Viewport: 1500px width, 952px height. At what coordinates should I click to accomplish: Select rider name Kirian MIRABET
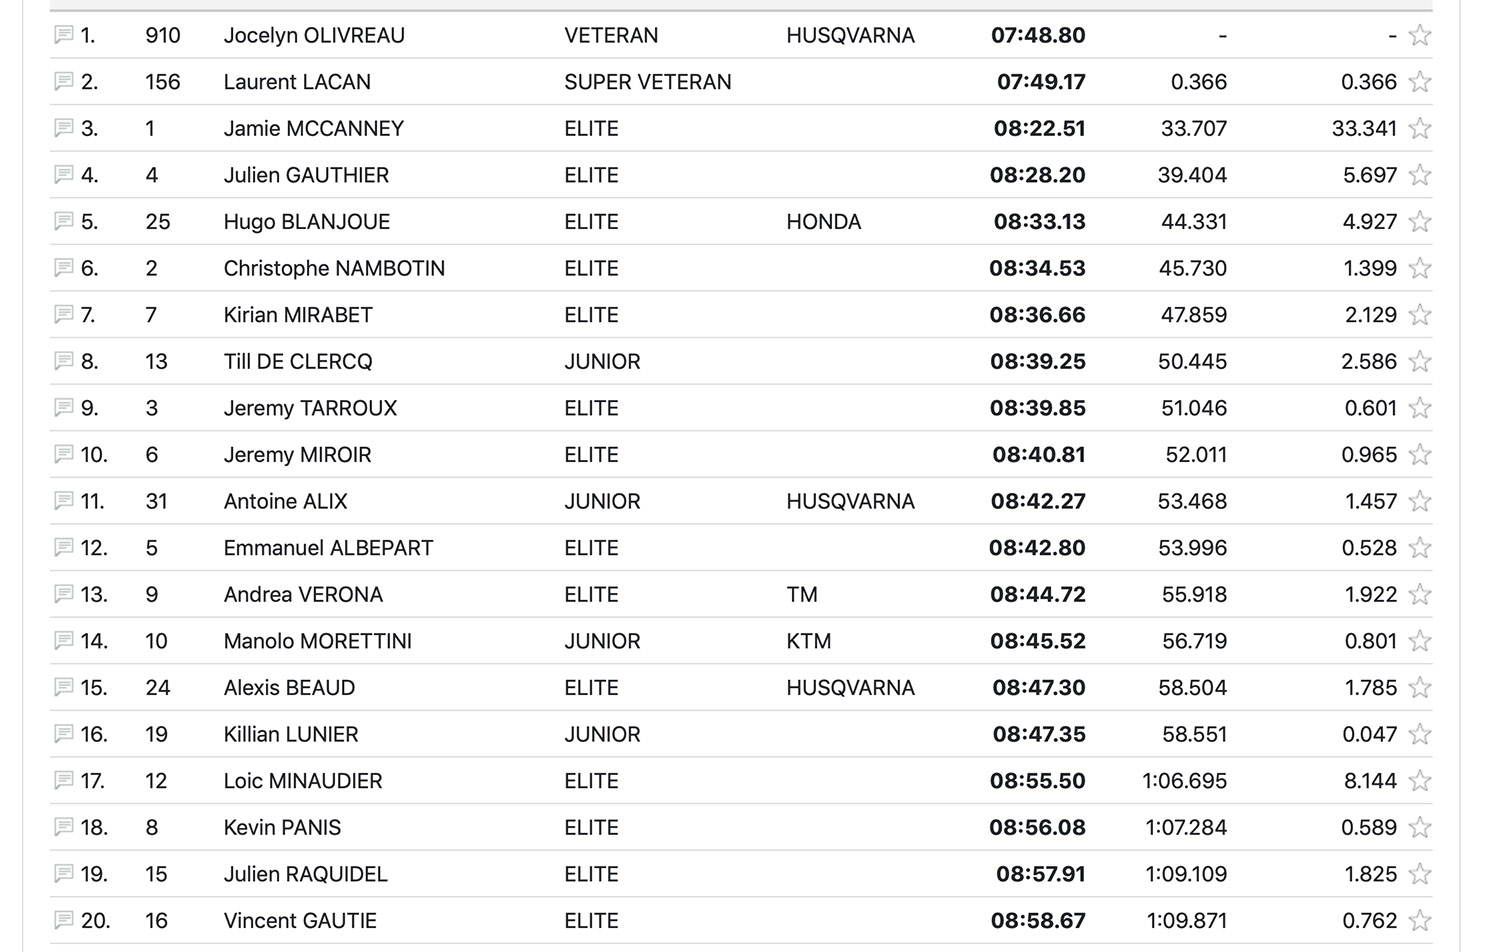point(298,315)
